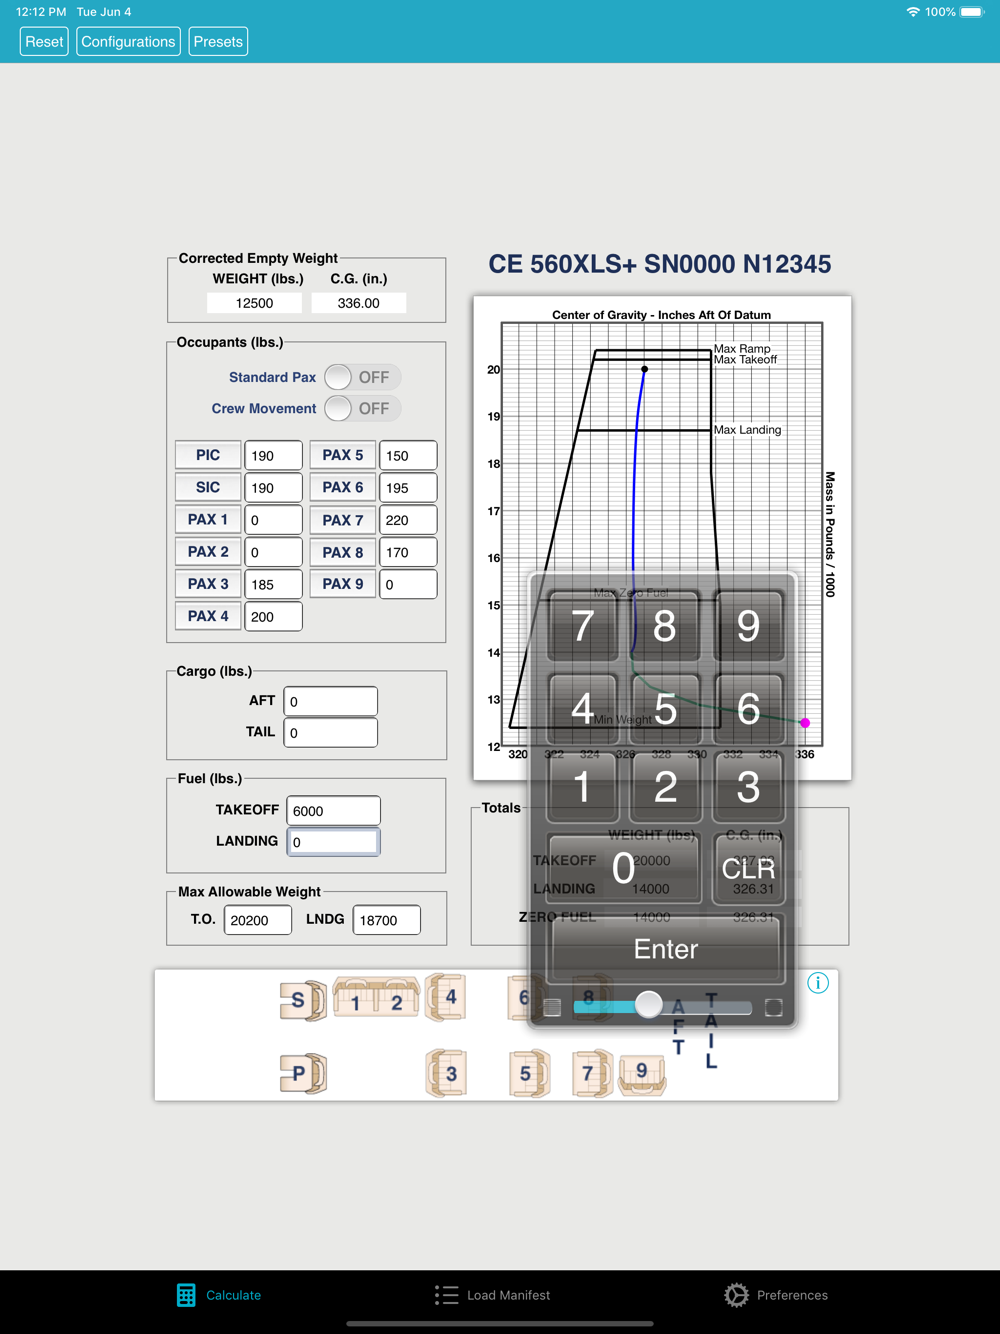
Task: Select the LANDING fuel field
Action: click(x=334, y=841)
